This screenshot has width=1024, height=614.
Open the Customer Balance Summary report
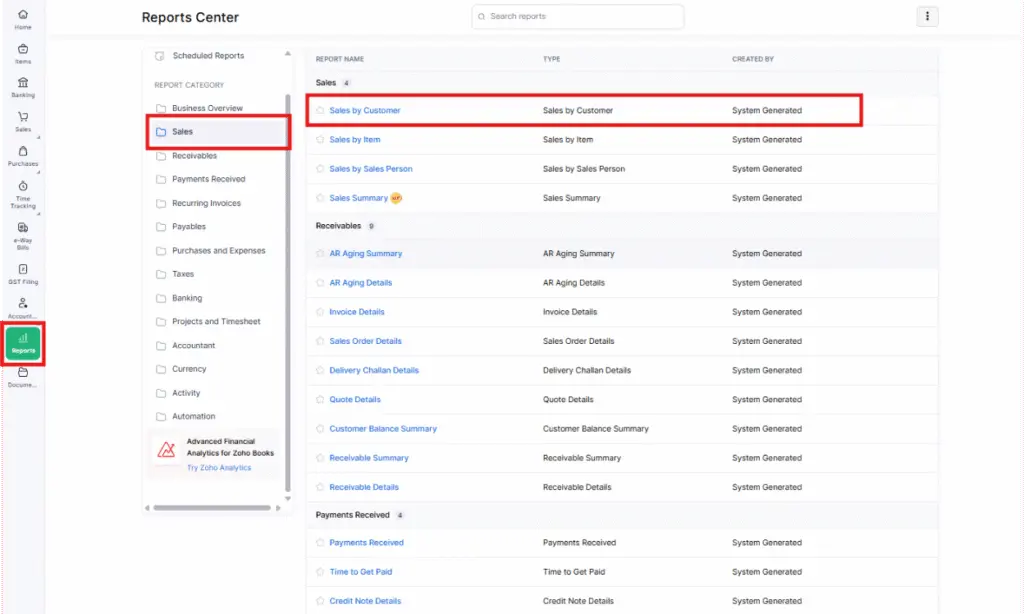pyautogui.click(x=383, y=428)
